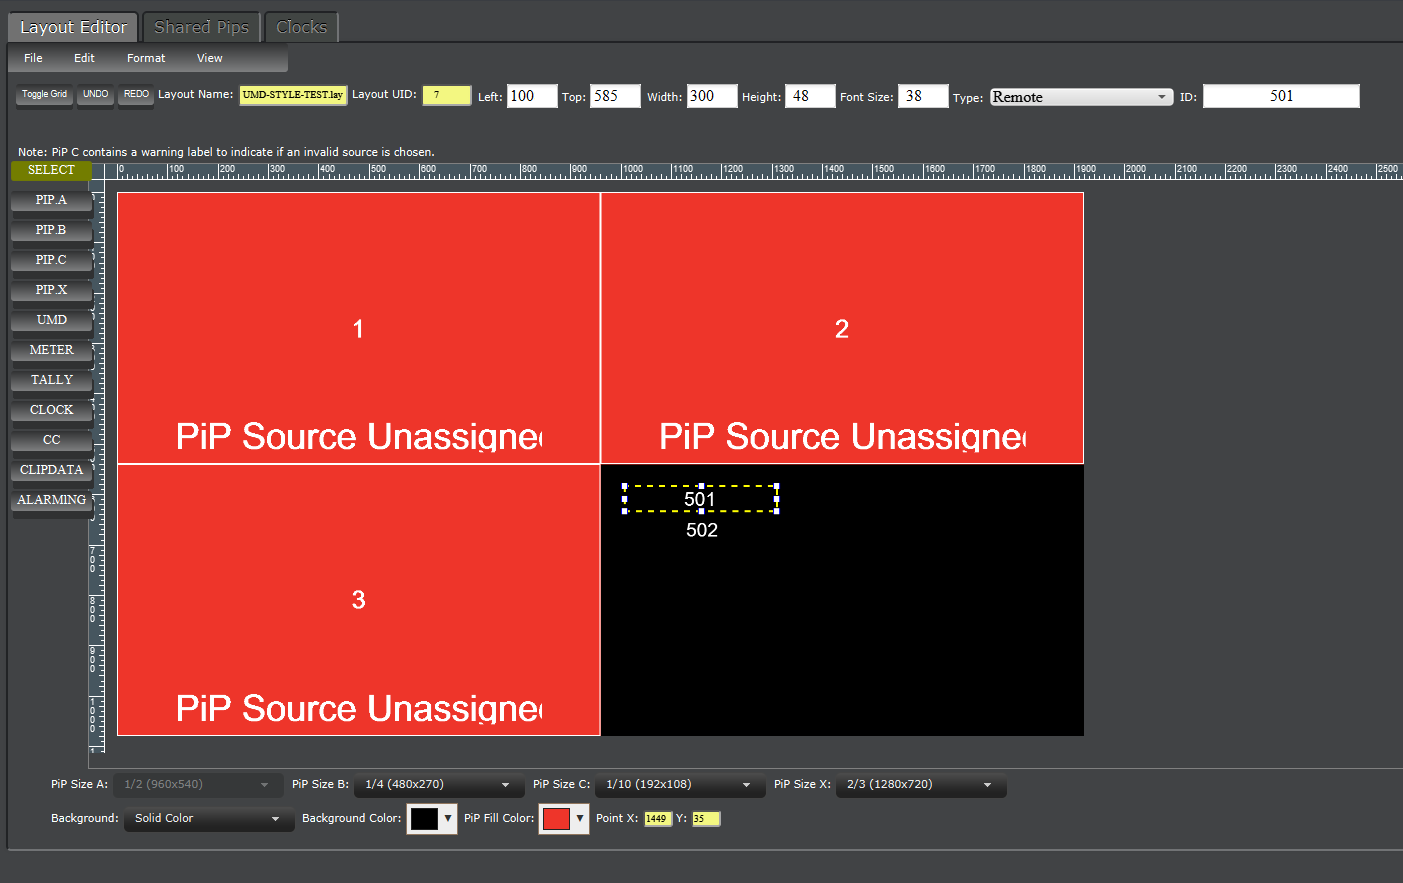Viewport: 1403px width, 883px height.
Task: Click the Height input field
Action: pos(810,96)
